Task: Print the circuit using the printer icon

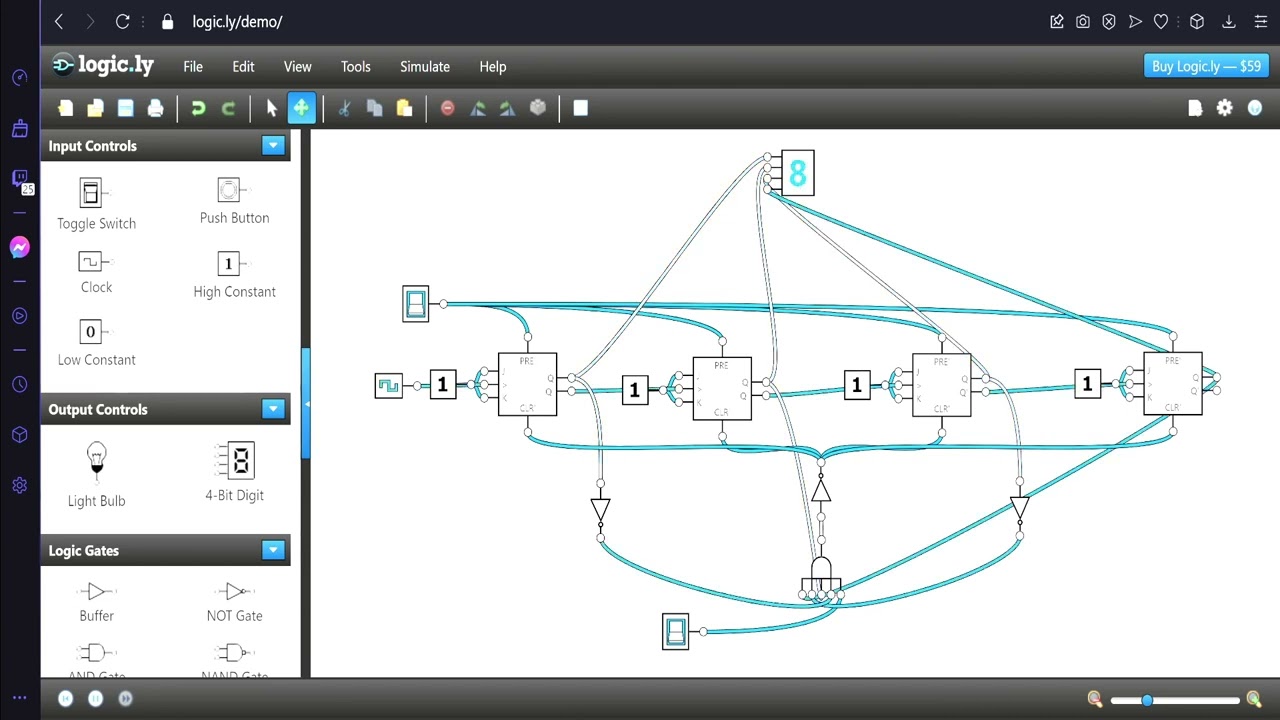Action: (x=155, y=108)
